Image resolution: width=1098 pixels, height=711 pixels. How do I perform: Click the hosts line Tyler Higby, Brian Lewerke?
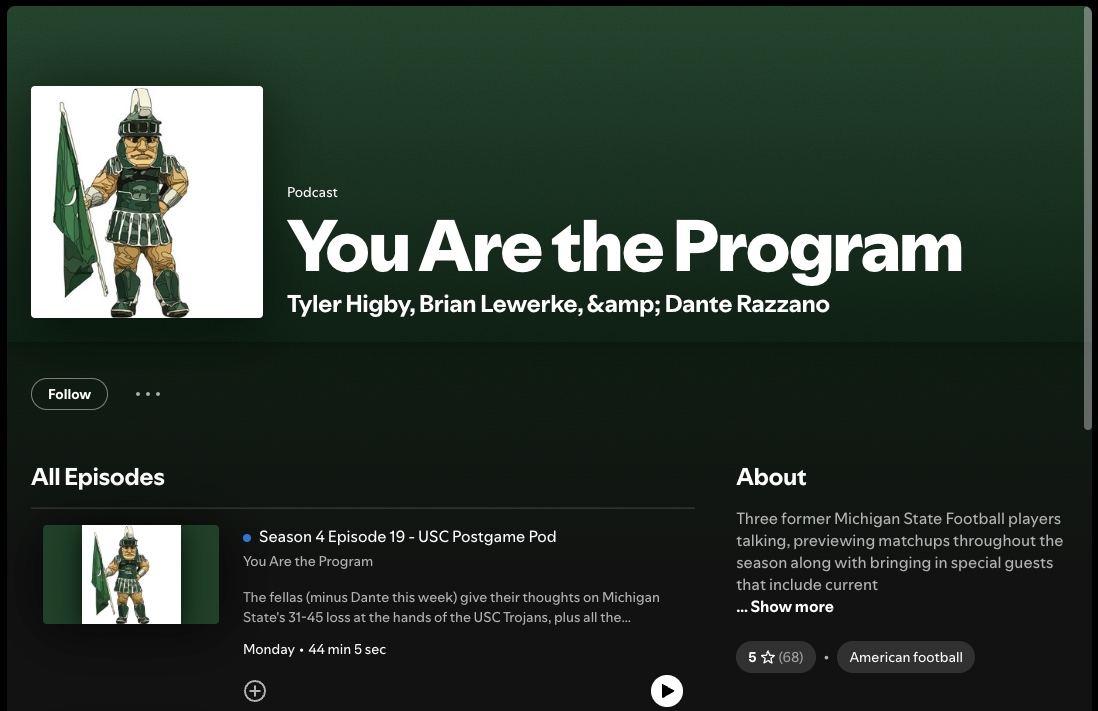[558, 304]
